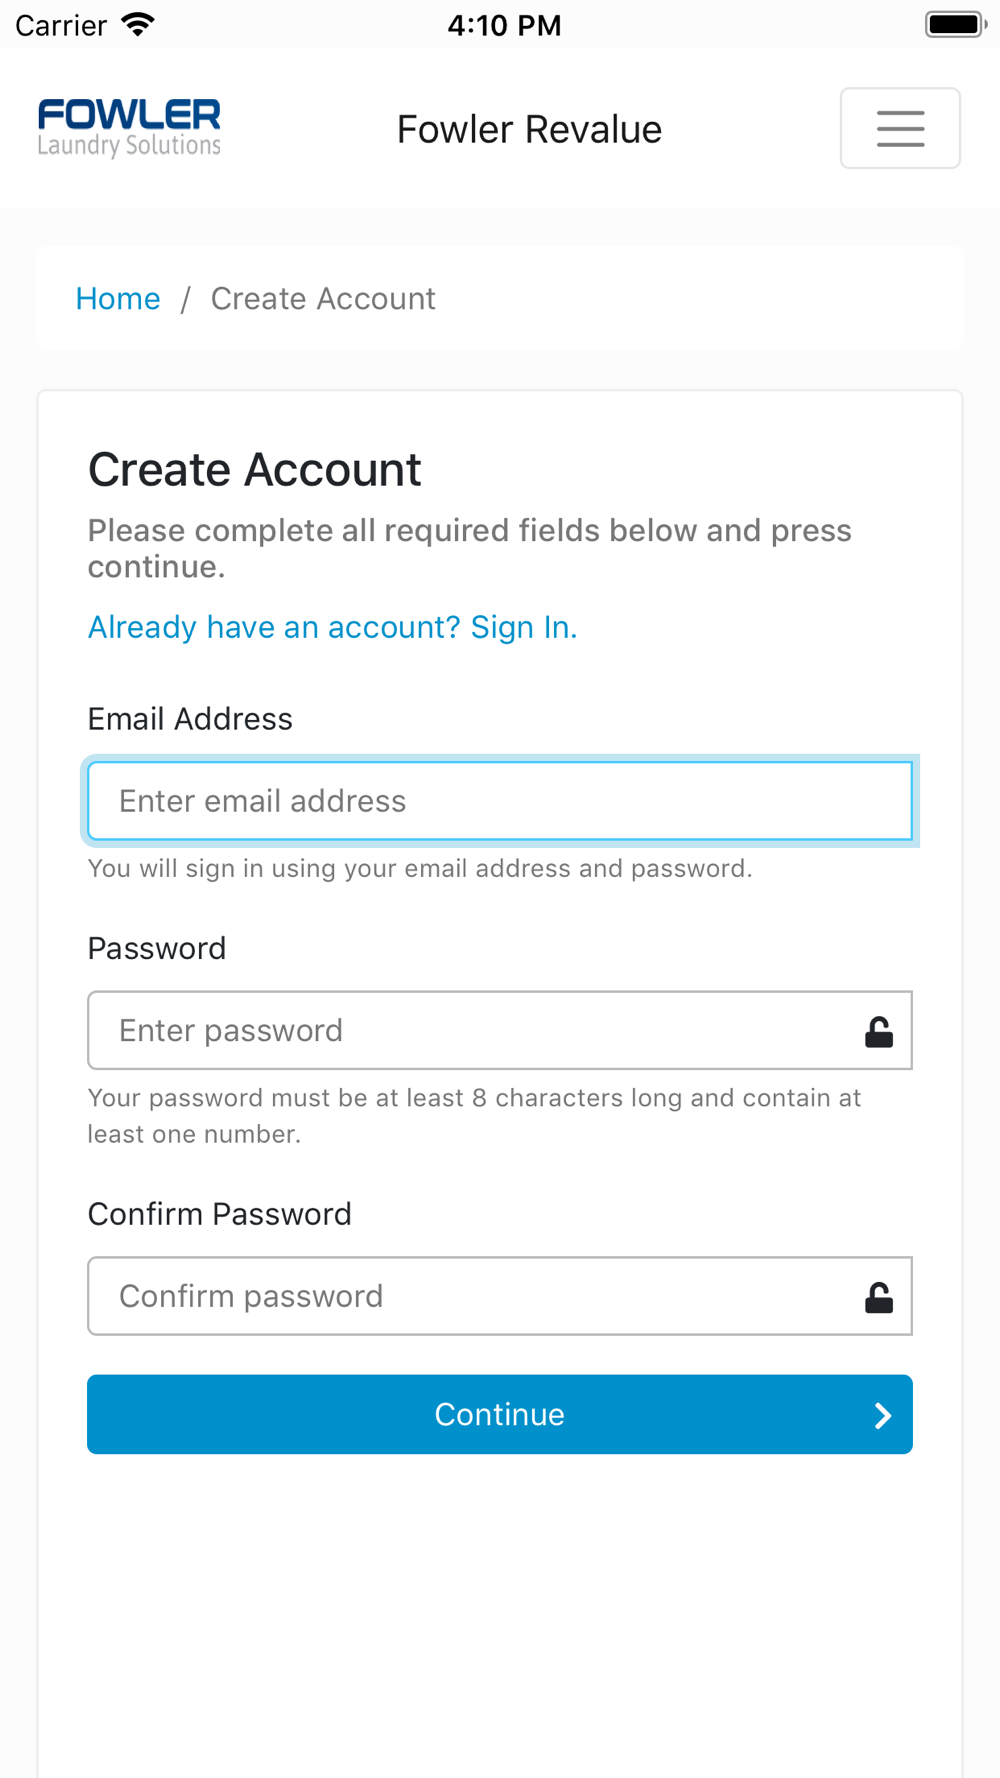This screenshot has width=1000, height=1778.
Task: Tap the Password field label
Action: click(157, 948)
